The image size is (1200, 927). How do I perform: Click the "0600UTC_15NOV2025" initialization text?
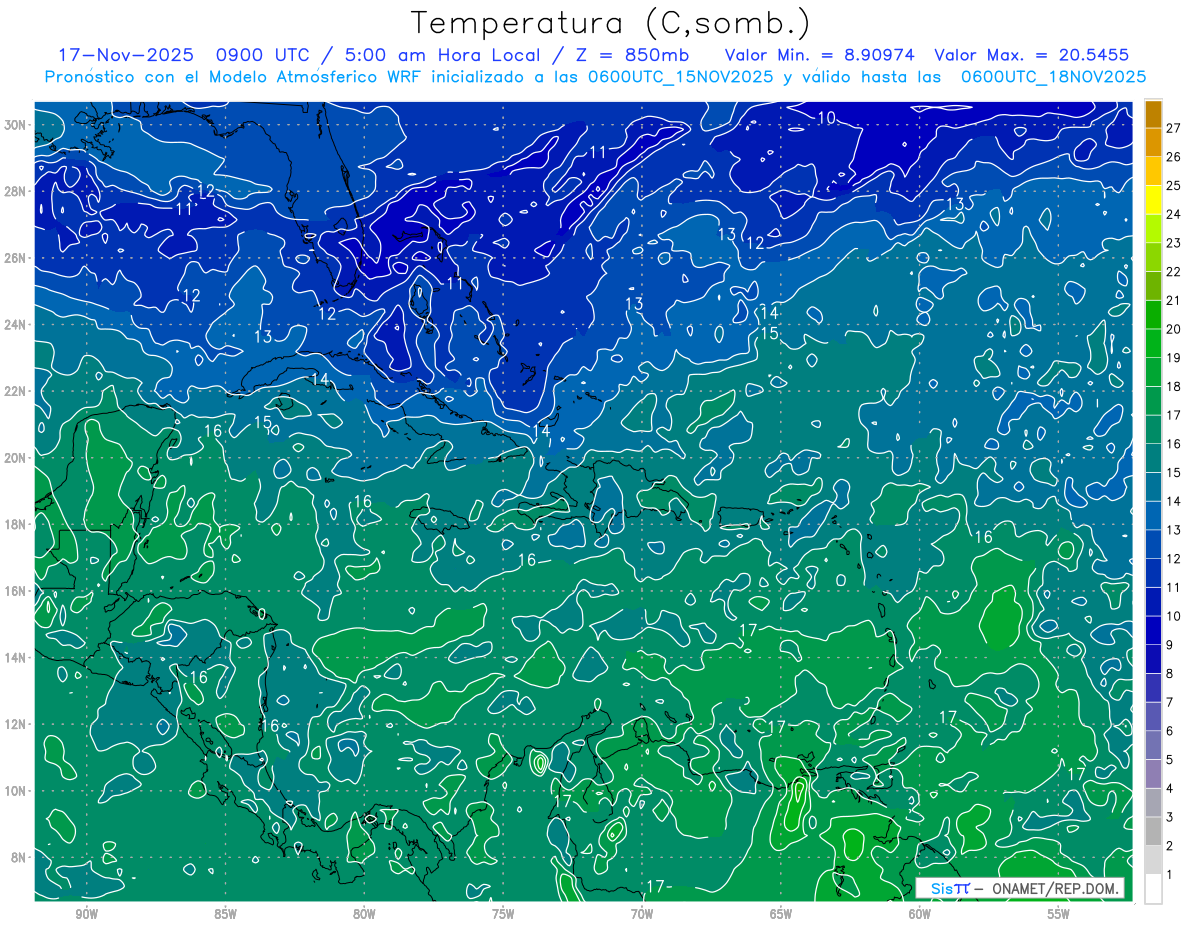tap(680, 76)
